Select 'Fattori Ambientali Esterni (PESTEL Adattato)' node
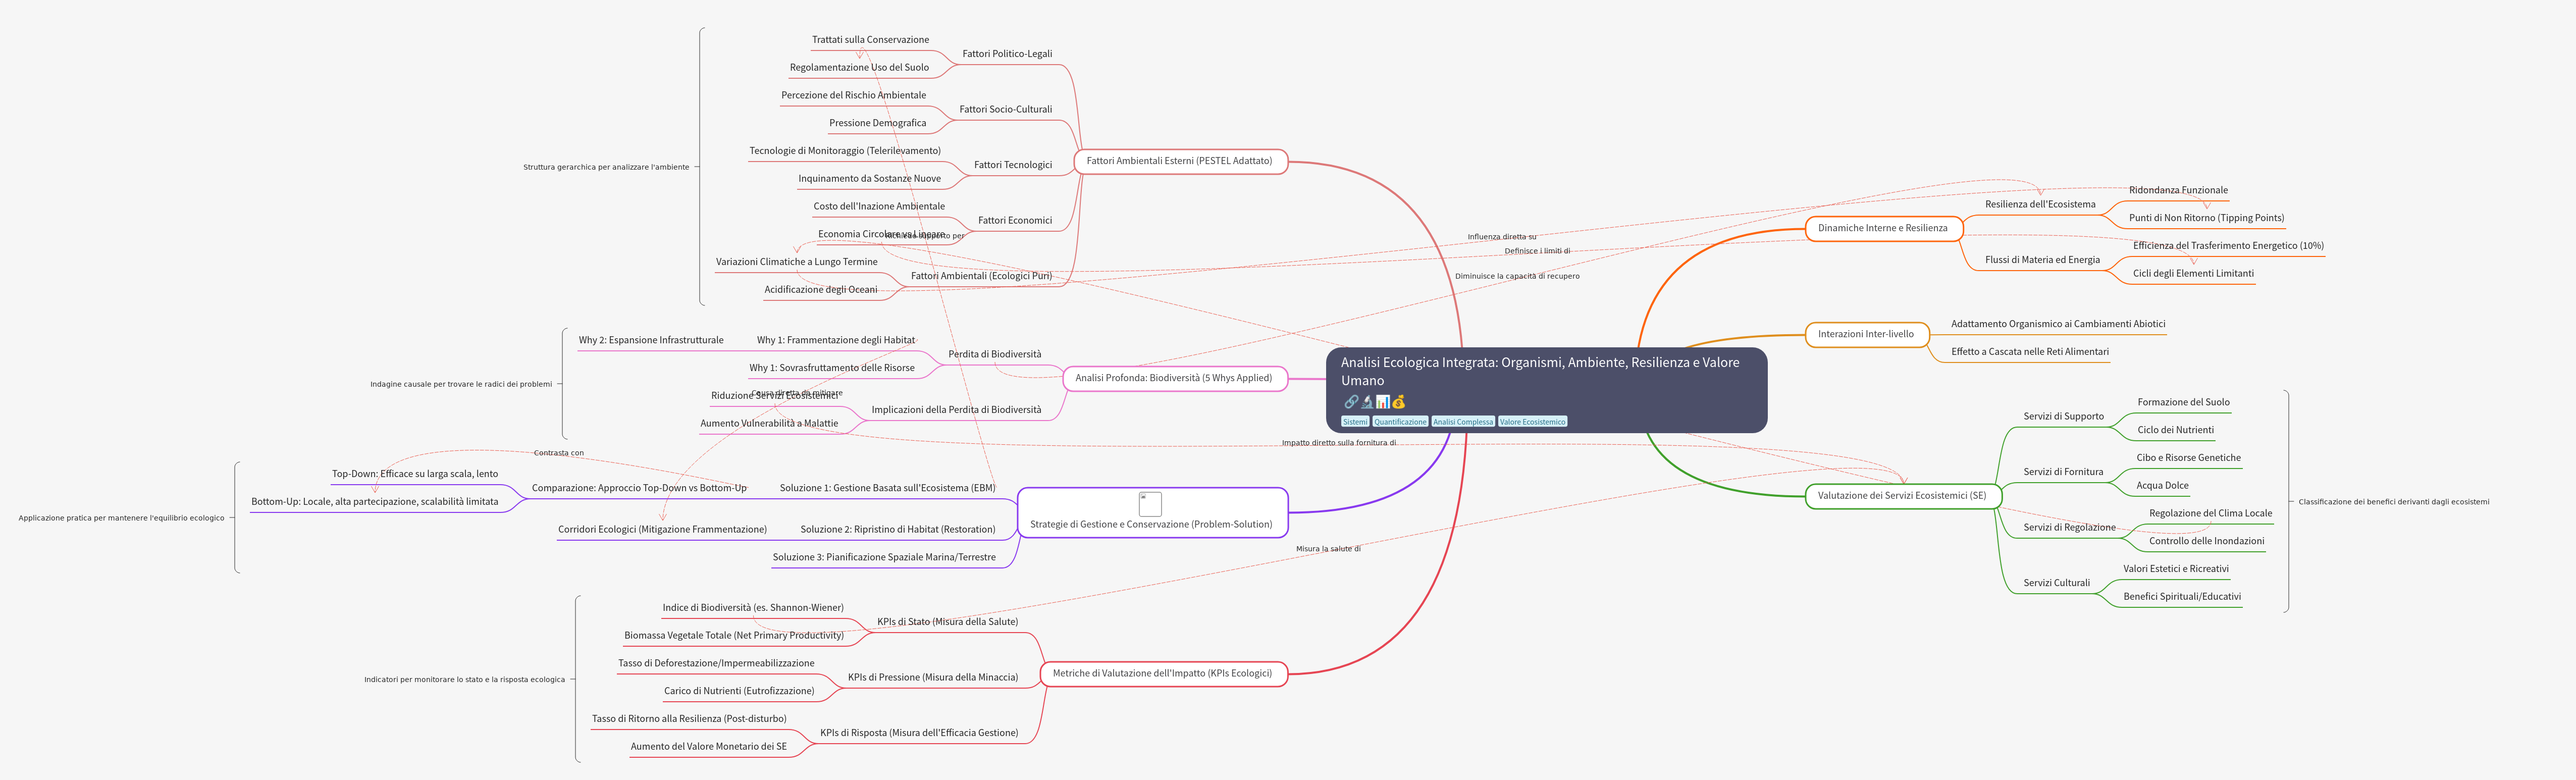The height and width of the screenshot is (780, 2576). (1179, 161)
